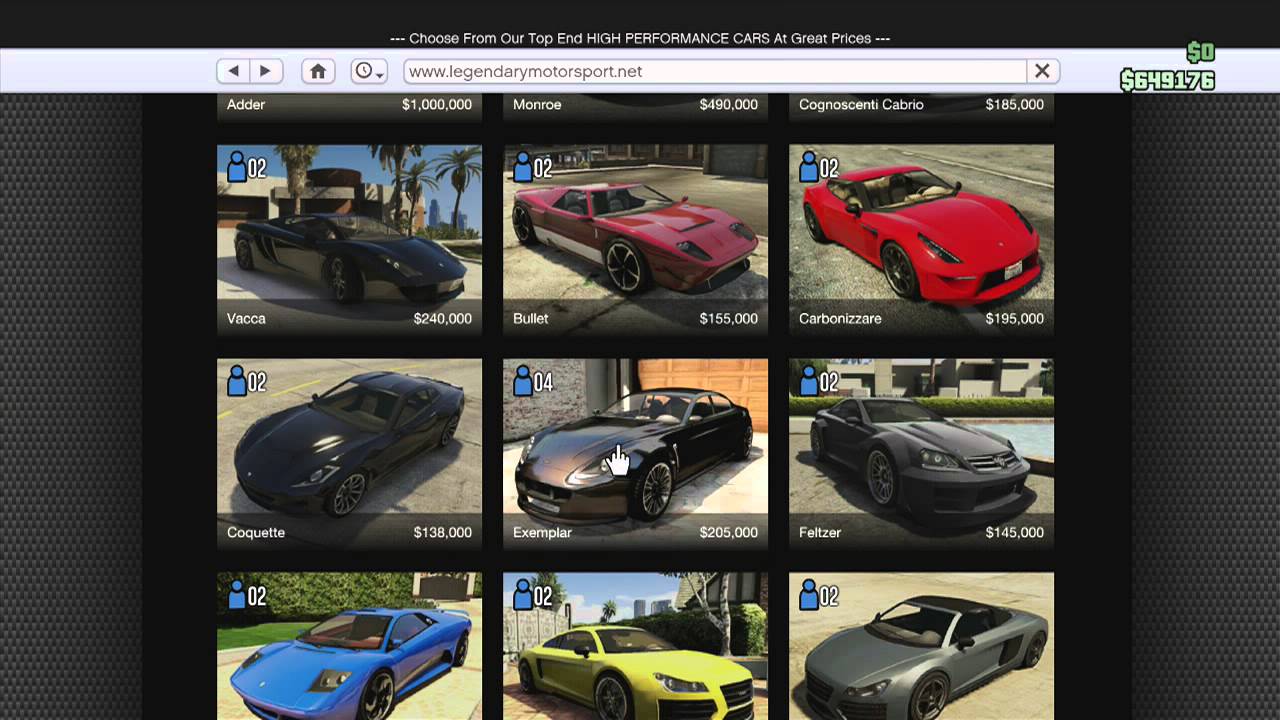This screenshot has width=1280, height=720.
Task: Click the Coquette name label
Action: coord(256,533)
